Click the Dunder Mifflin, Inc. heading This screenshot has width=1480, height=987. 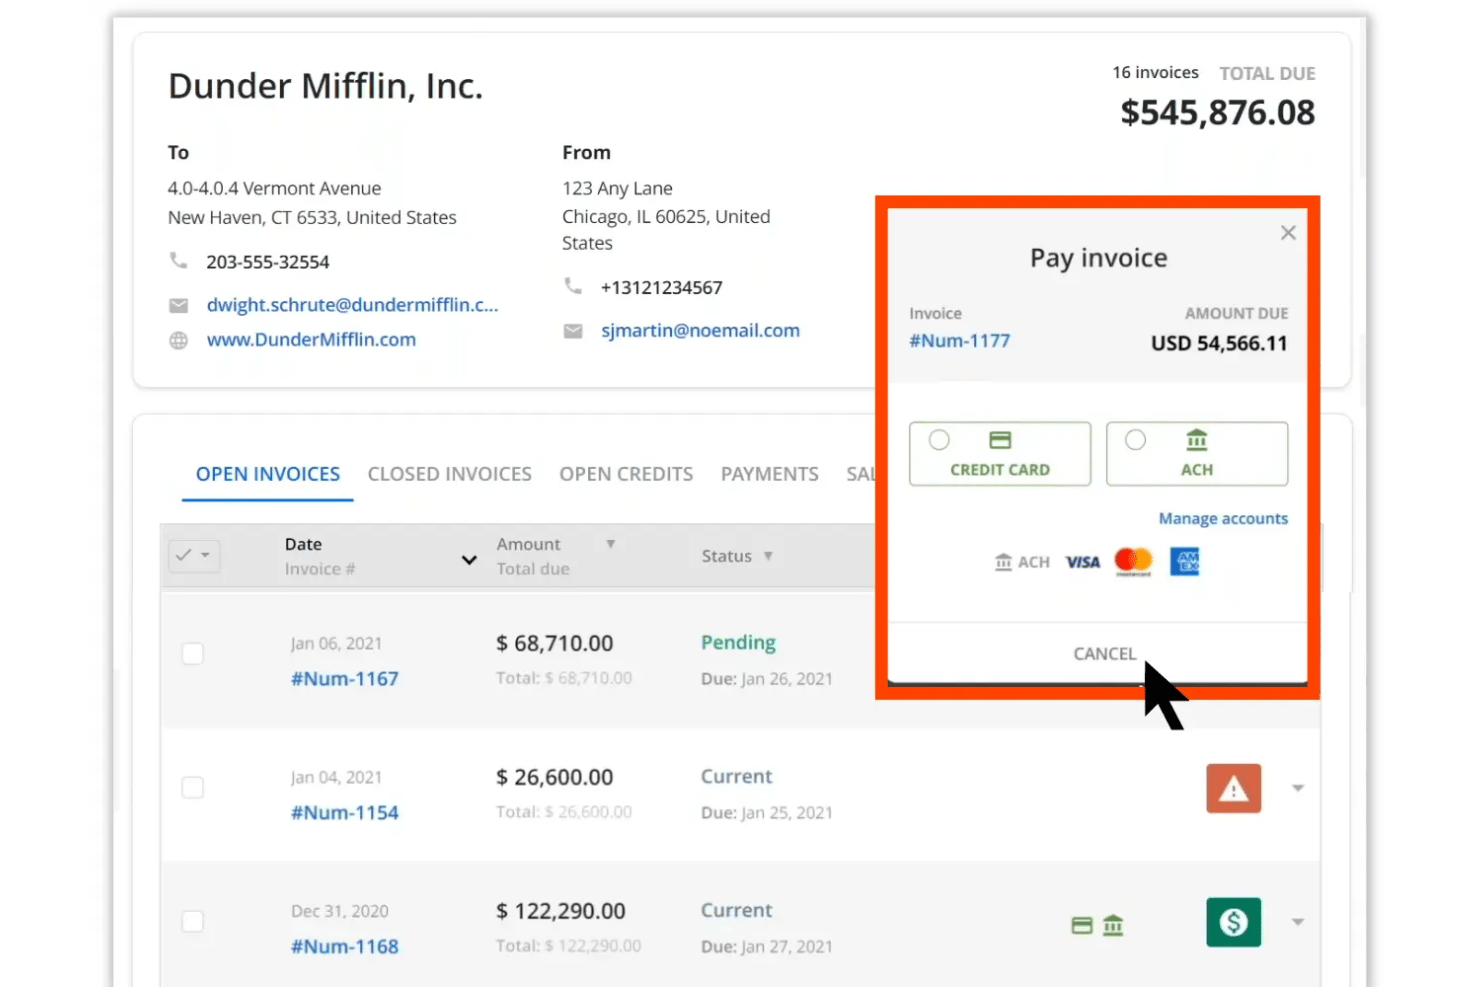pyautogui.click(x=325, y=87)
